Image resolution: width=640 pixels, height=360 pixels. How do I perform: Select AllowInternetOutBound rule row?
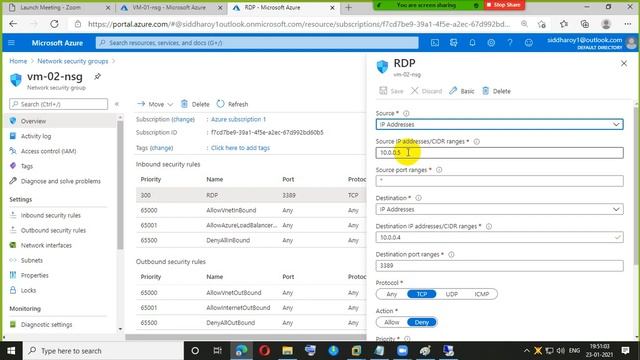coord(251,308)
